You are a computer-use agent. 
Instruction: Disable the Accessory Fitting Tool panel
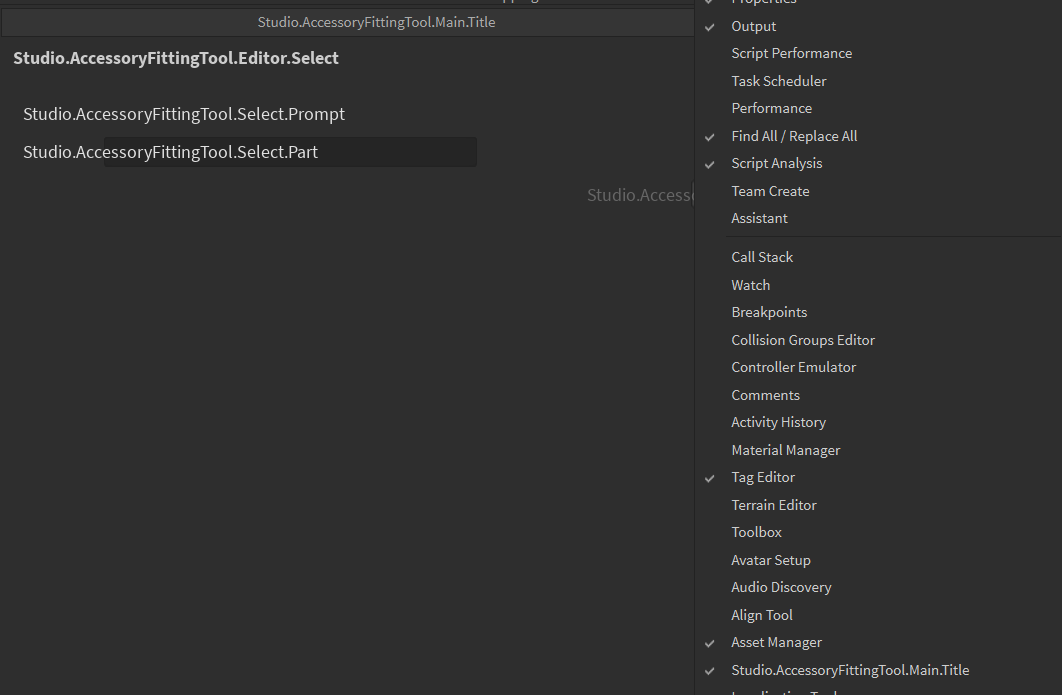[x=850, y=670]
